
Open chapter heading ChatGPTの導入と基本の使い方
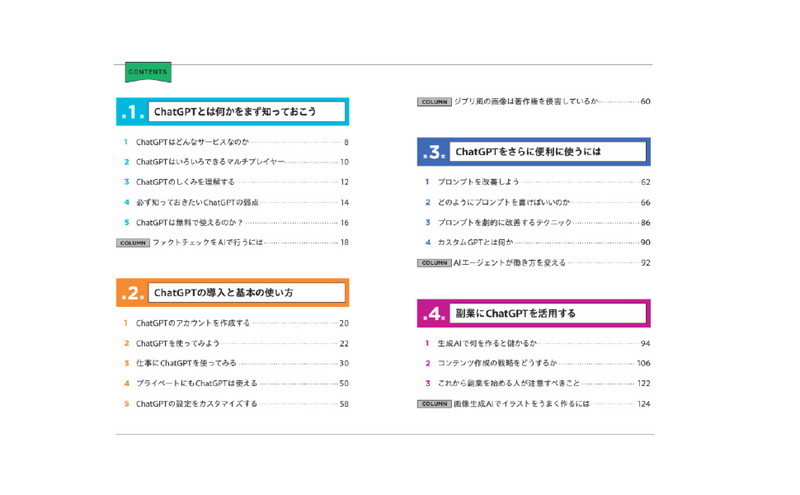click(223, 293)
